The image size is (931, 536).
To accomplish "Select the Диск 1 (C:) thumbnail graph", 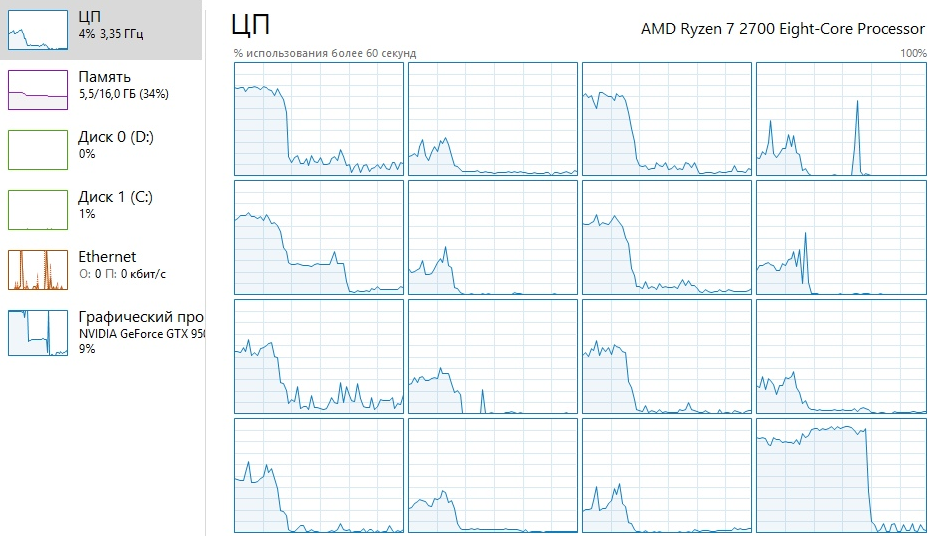I will point(38,210).
